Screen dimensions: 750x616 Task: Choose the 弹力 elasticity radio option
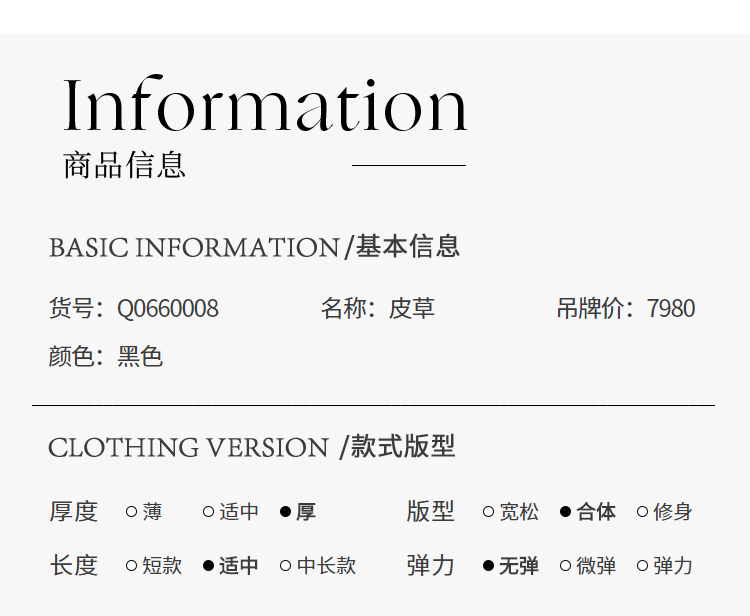point(664,566)
